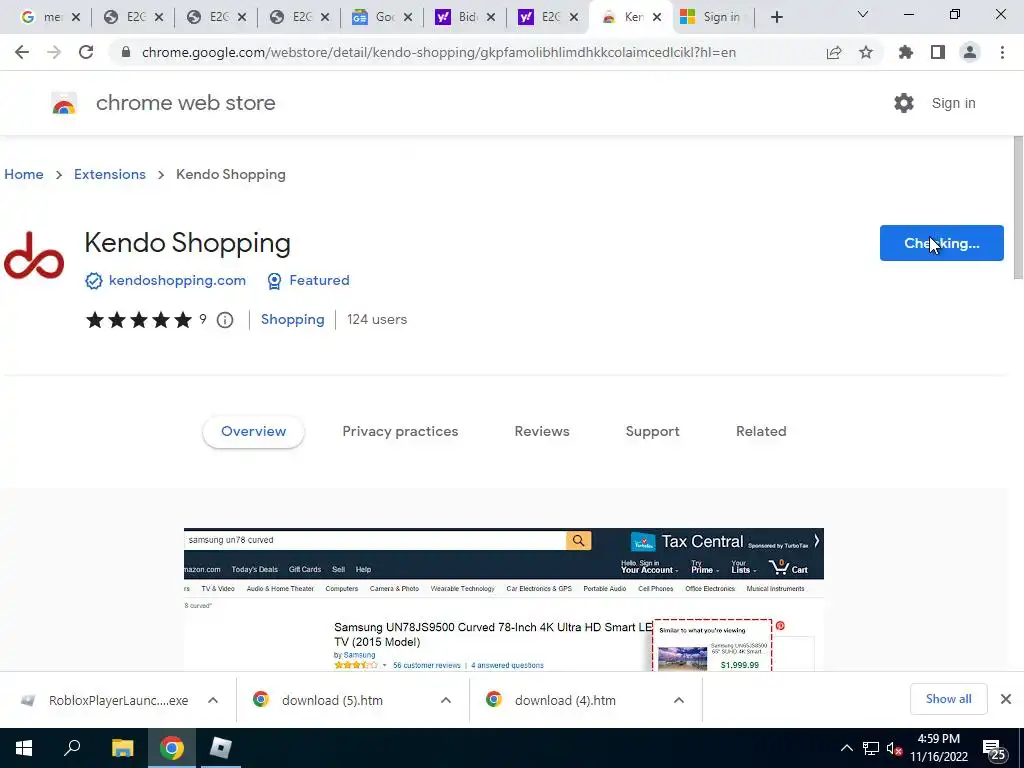
Task: Reload the page with the refresh icon
Action: (x=86, y=52)
